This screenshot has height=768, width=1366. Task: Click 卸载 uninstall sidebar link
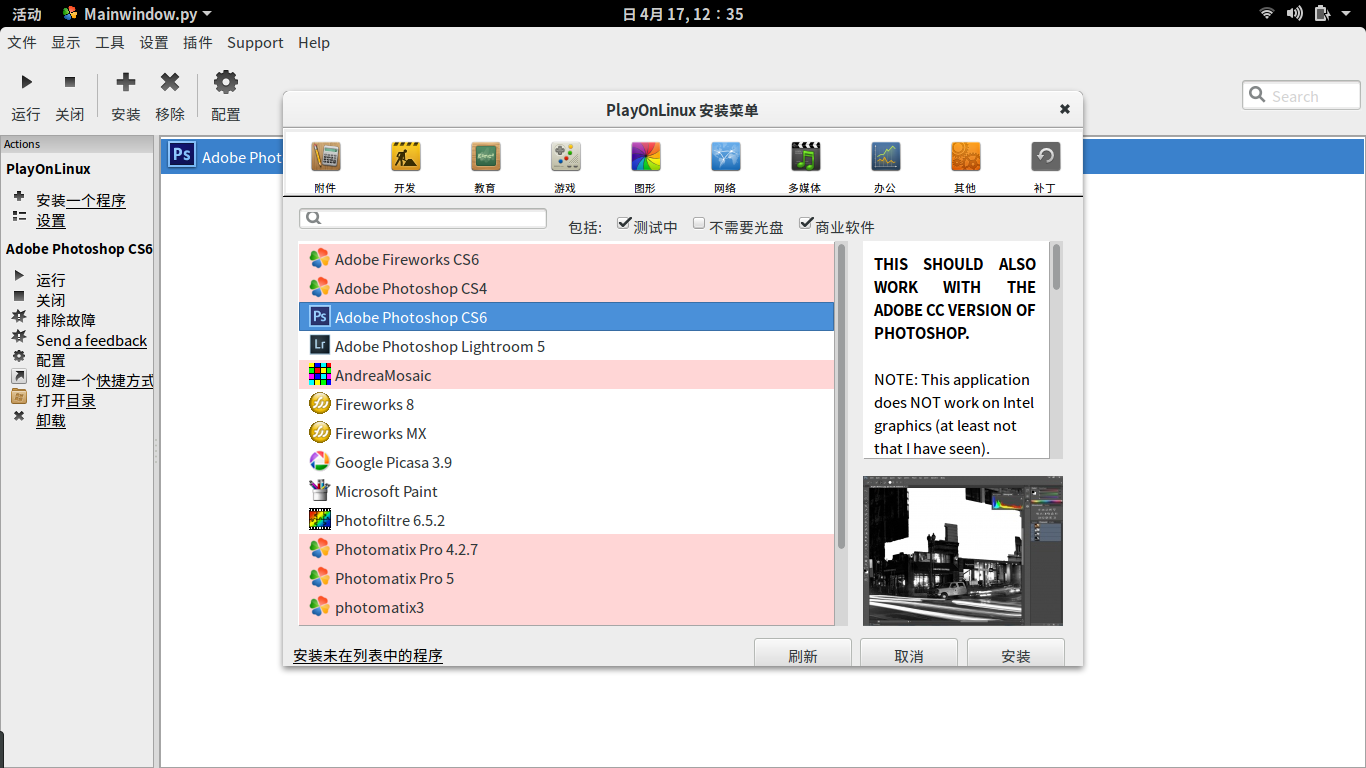coord(51,420)
